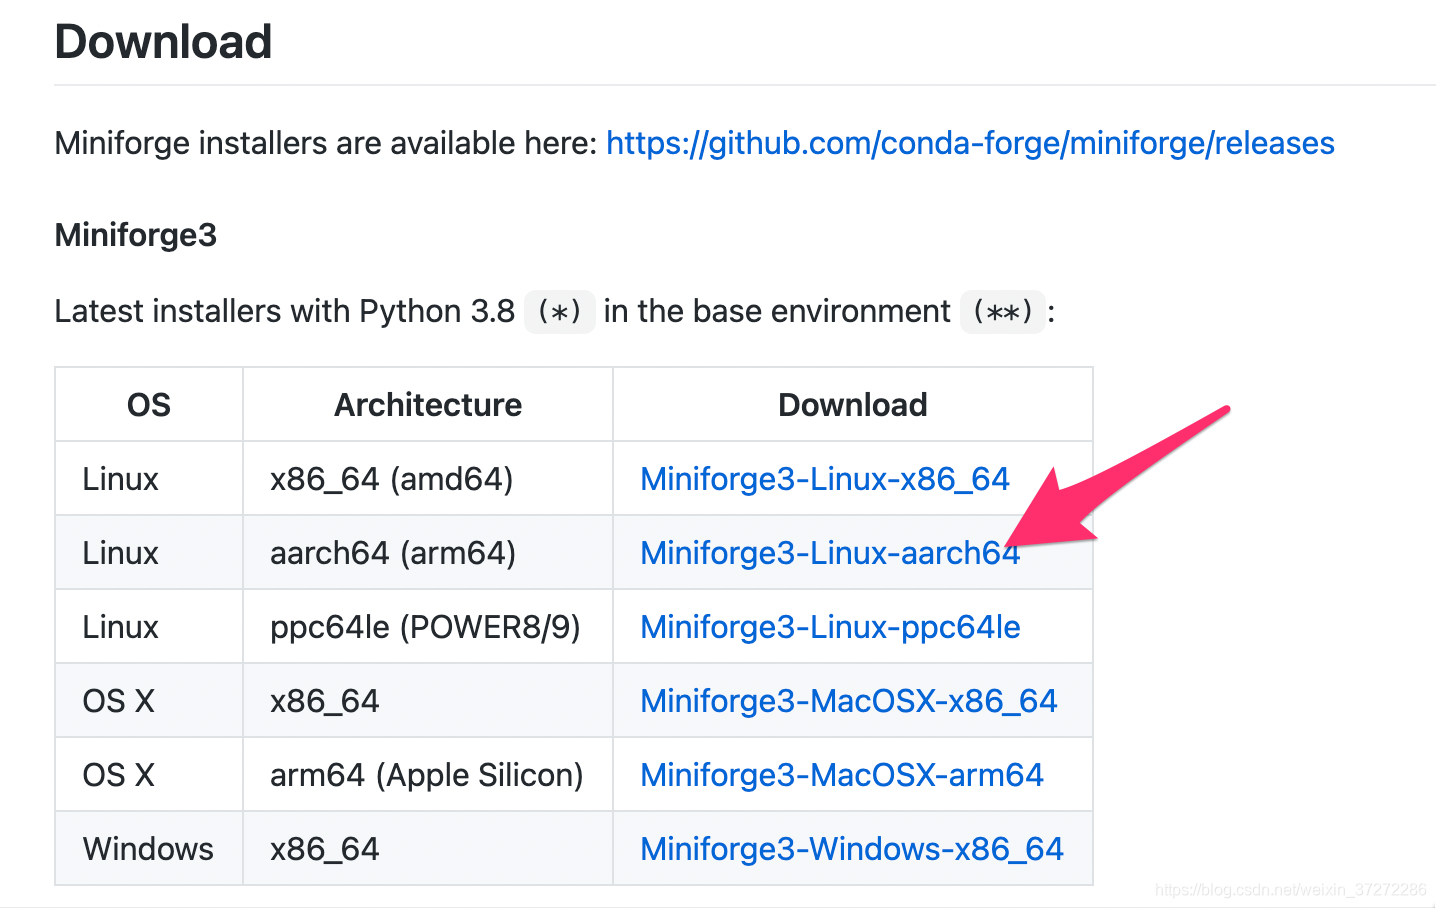The width and height of the screenshot is (1436, 908).
Task: Click the single asterisk (*) footnote marker
Action: point(560,312)
